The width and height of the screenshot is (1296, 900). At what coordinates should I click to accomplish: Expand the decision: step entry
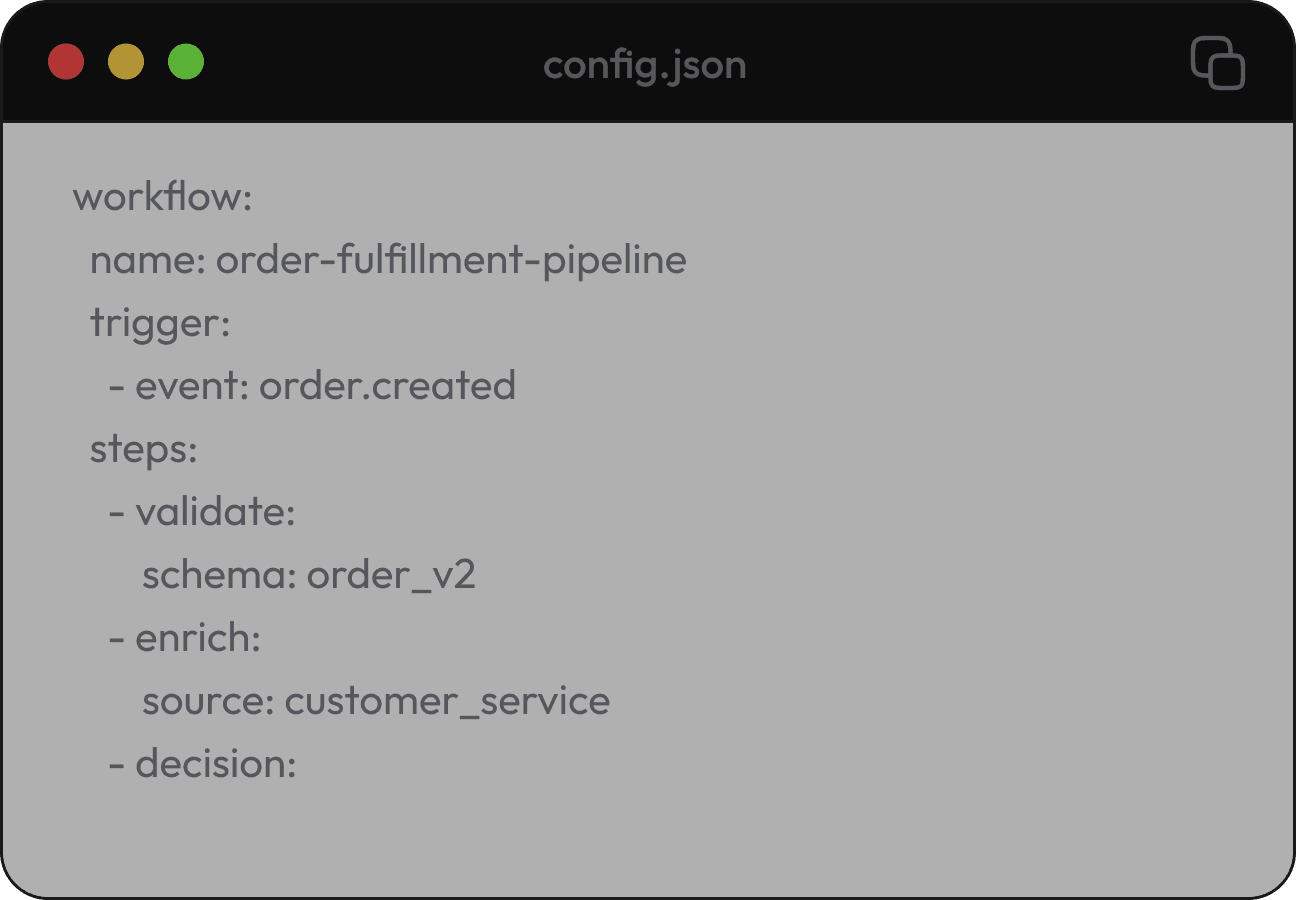(x=202, y=763)
